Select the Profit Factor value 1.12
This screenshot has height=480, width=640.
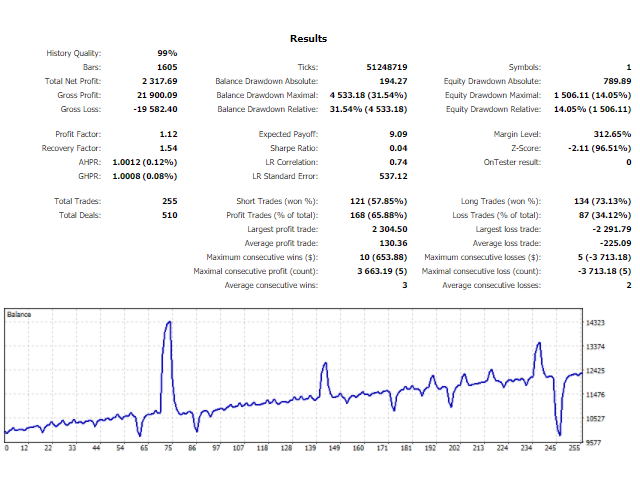[x=168, y=134]
